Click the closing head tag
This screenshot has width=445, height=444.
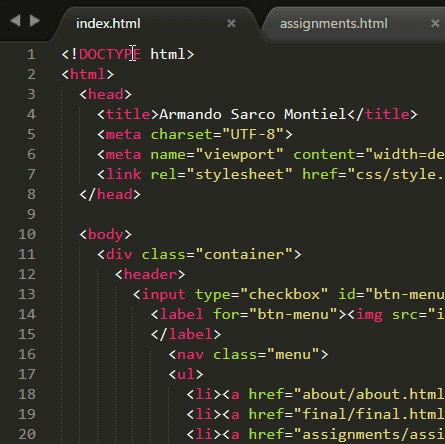pyautogui.click(x=110, y=194)
